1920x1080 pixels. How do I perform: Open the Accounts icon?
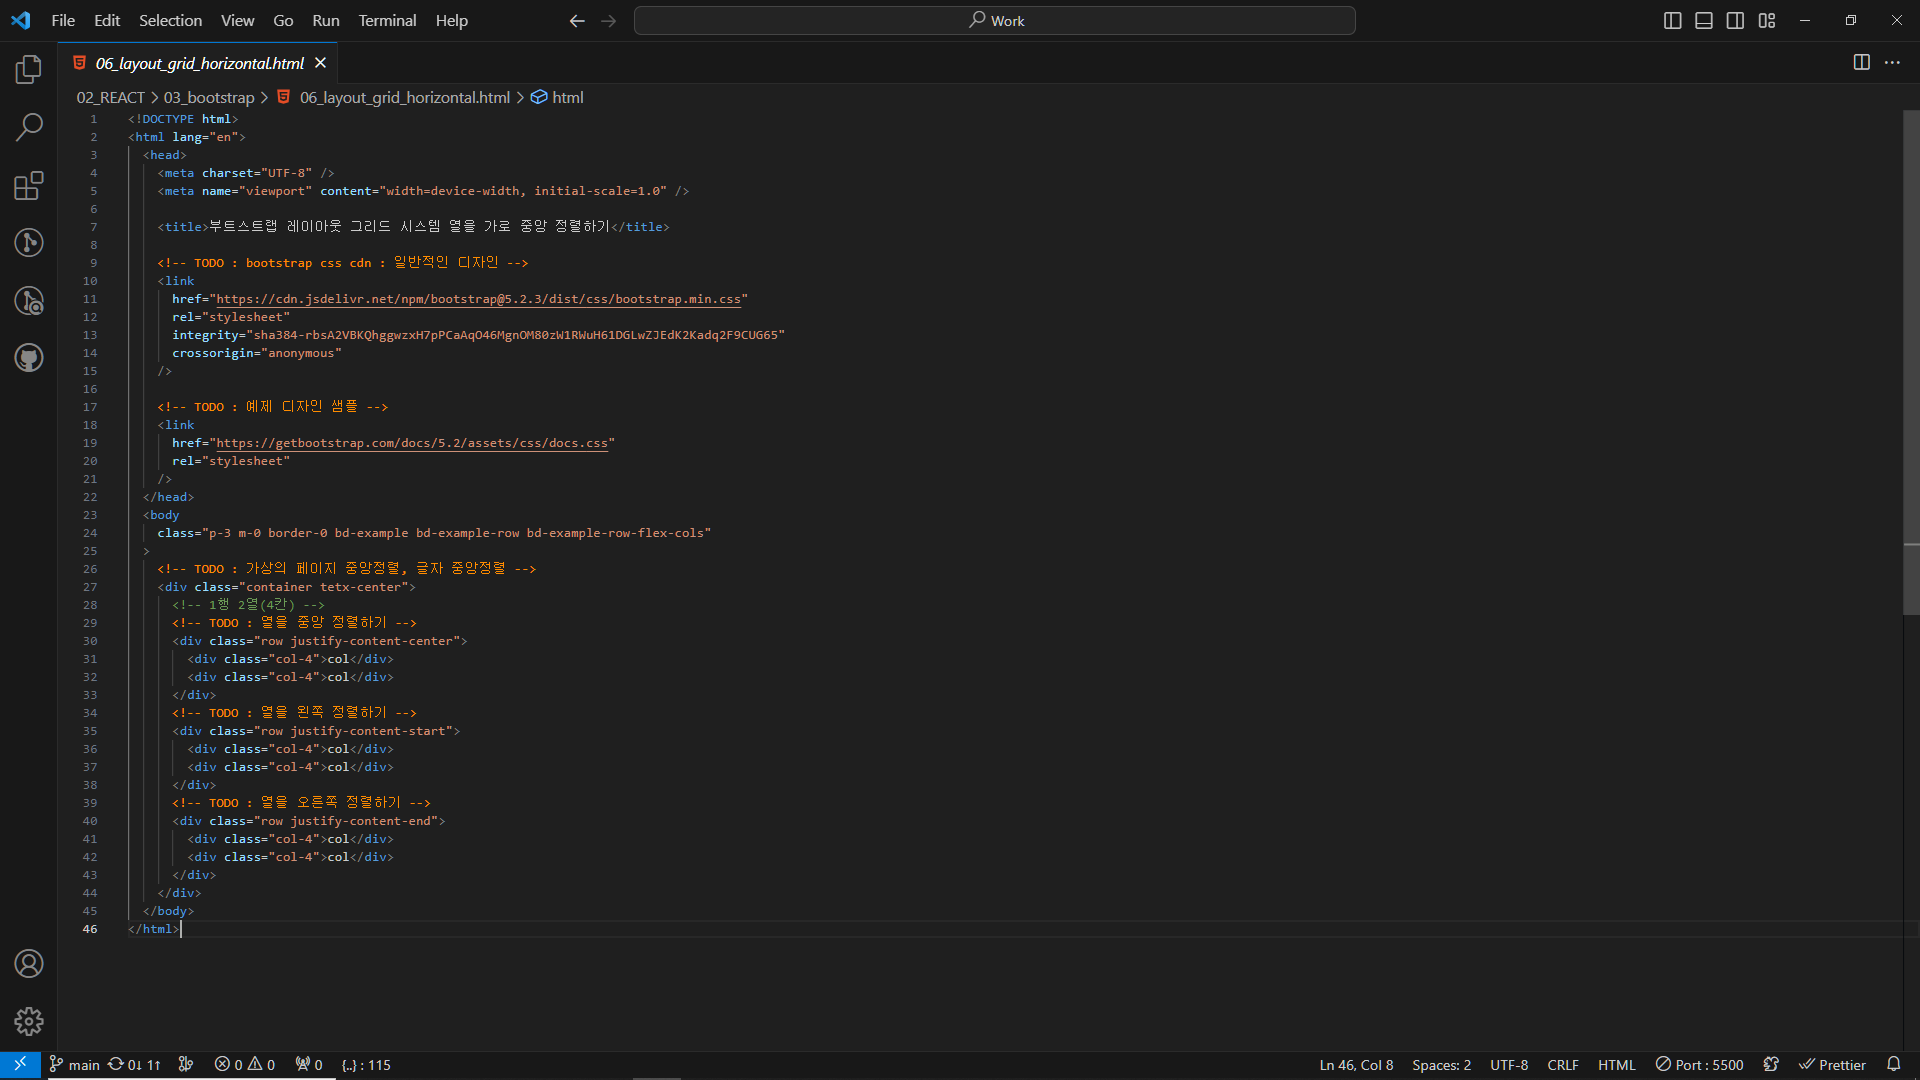[29, 964]
